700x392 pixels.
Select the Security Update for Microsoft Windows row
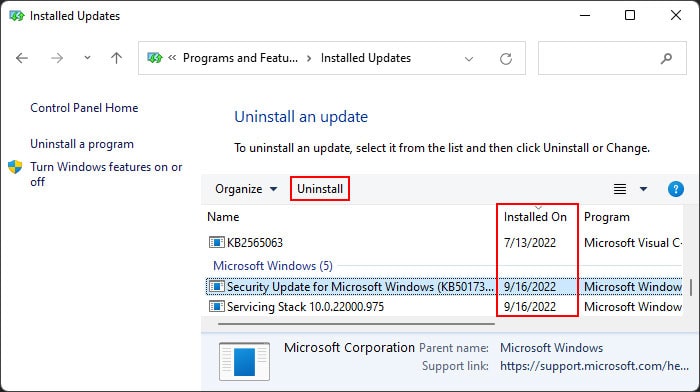tap(444, 287)
